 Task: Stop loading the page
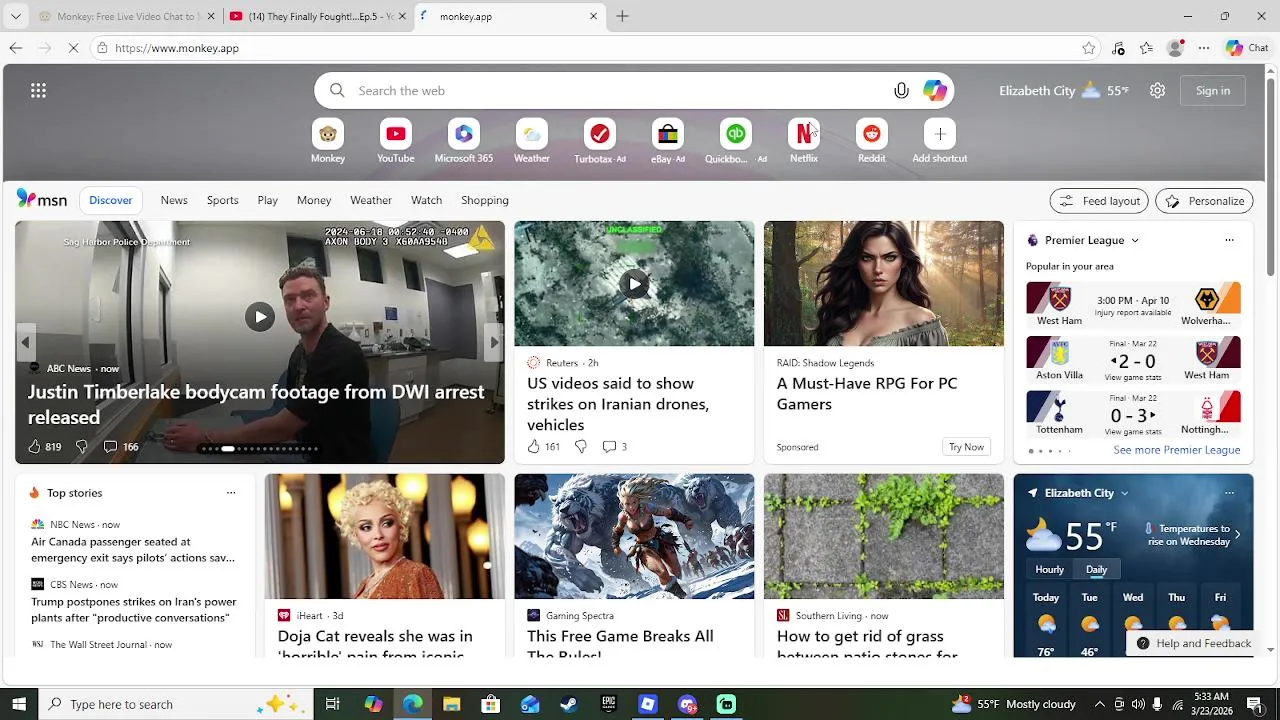[73, 48]
